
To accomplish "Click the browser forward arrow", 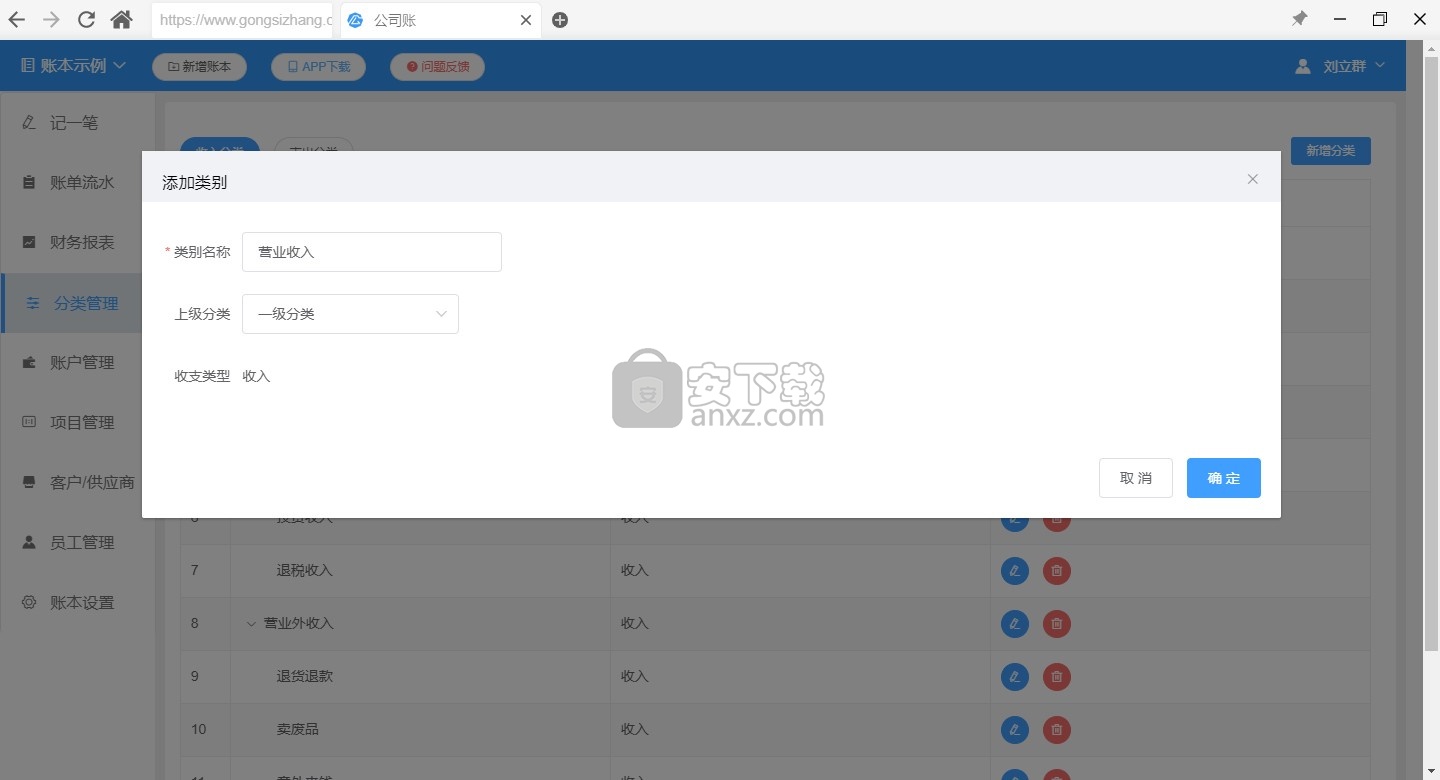I will point(51,19).
